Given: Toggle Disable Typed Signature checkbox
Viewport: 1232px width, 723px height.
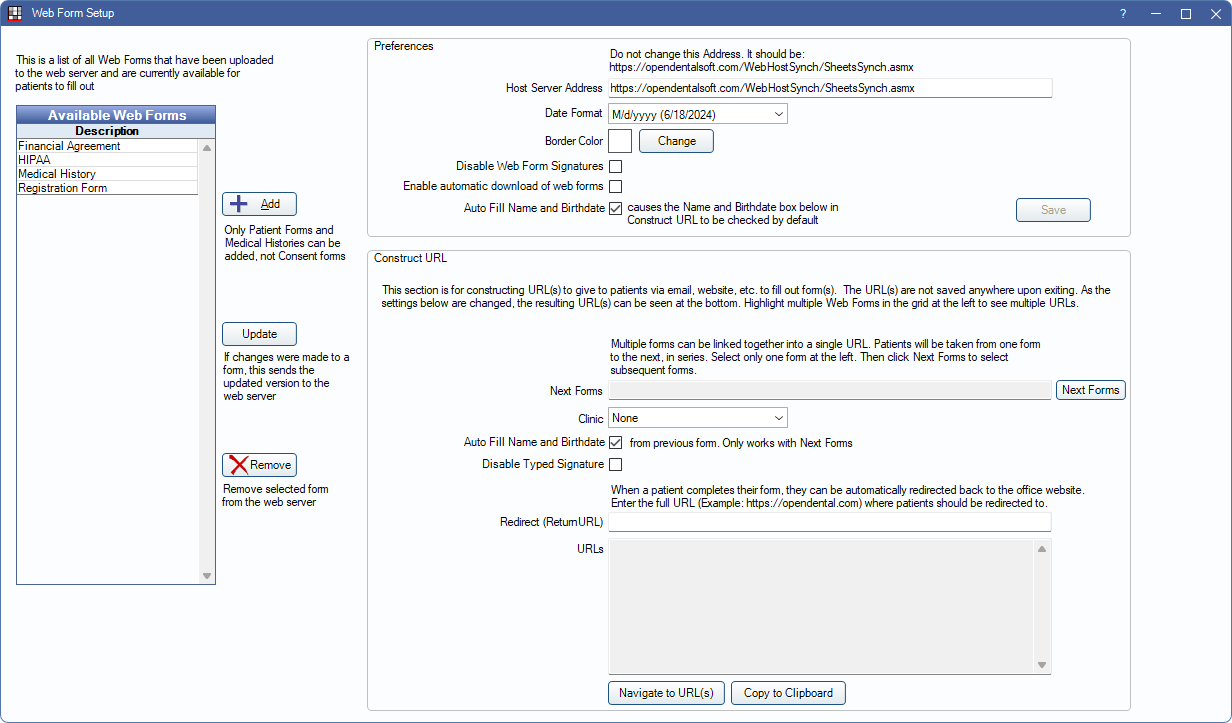Looking at the screenshot, I should pos(616,464).
